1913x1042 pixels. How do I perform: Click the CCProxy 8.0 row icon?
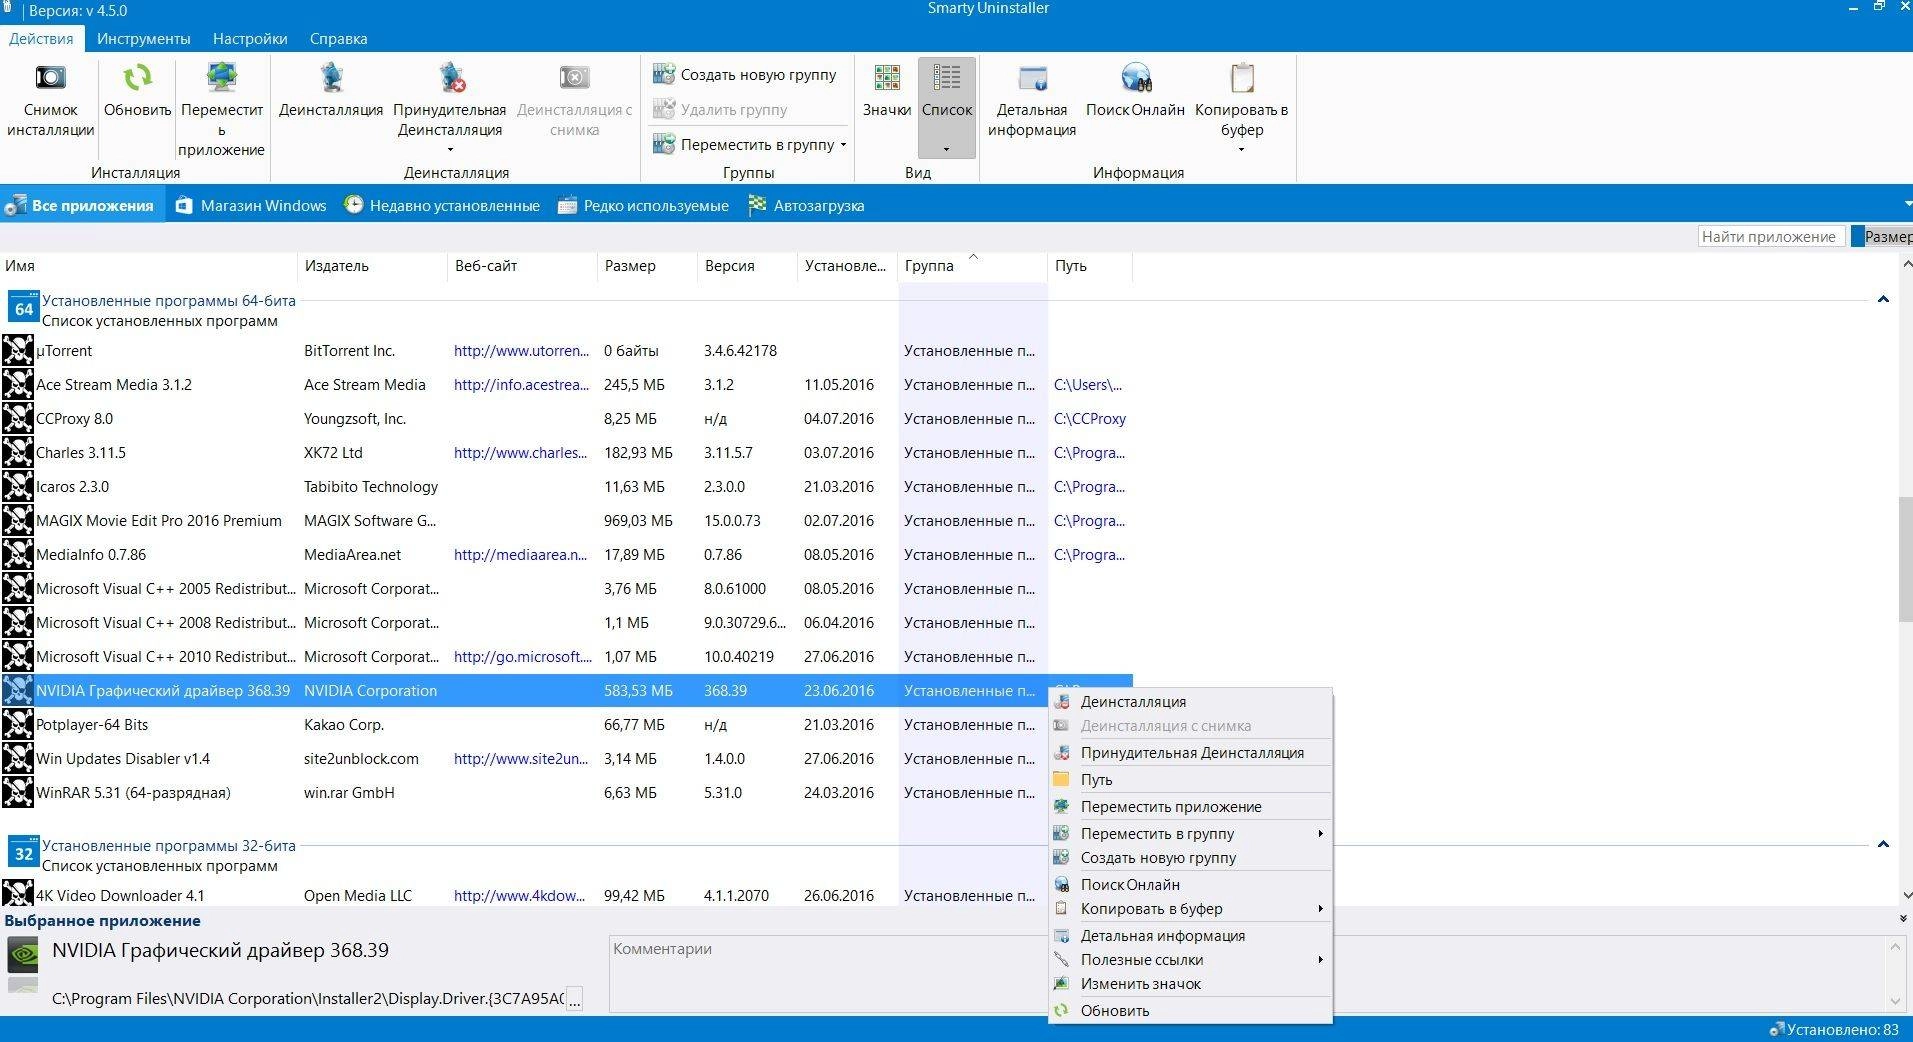click(17, 418)
